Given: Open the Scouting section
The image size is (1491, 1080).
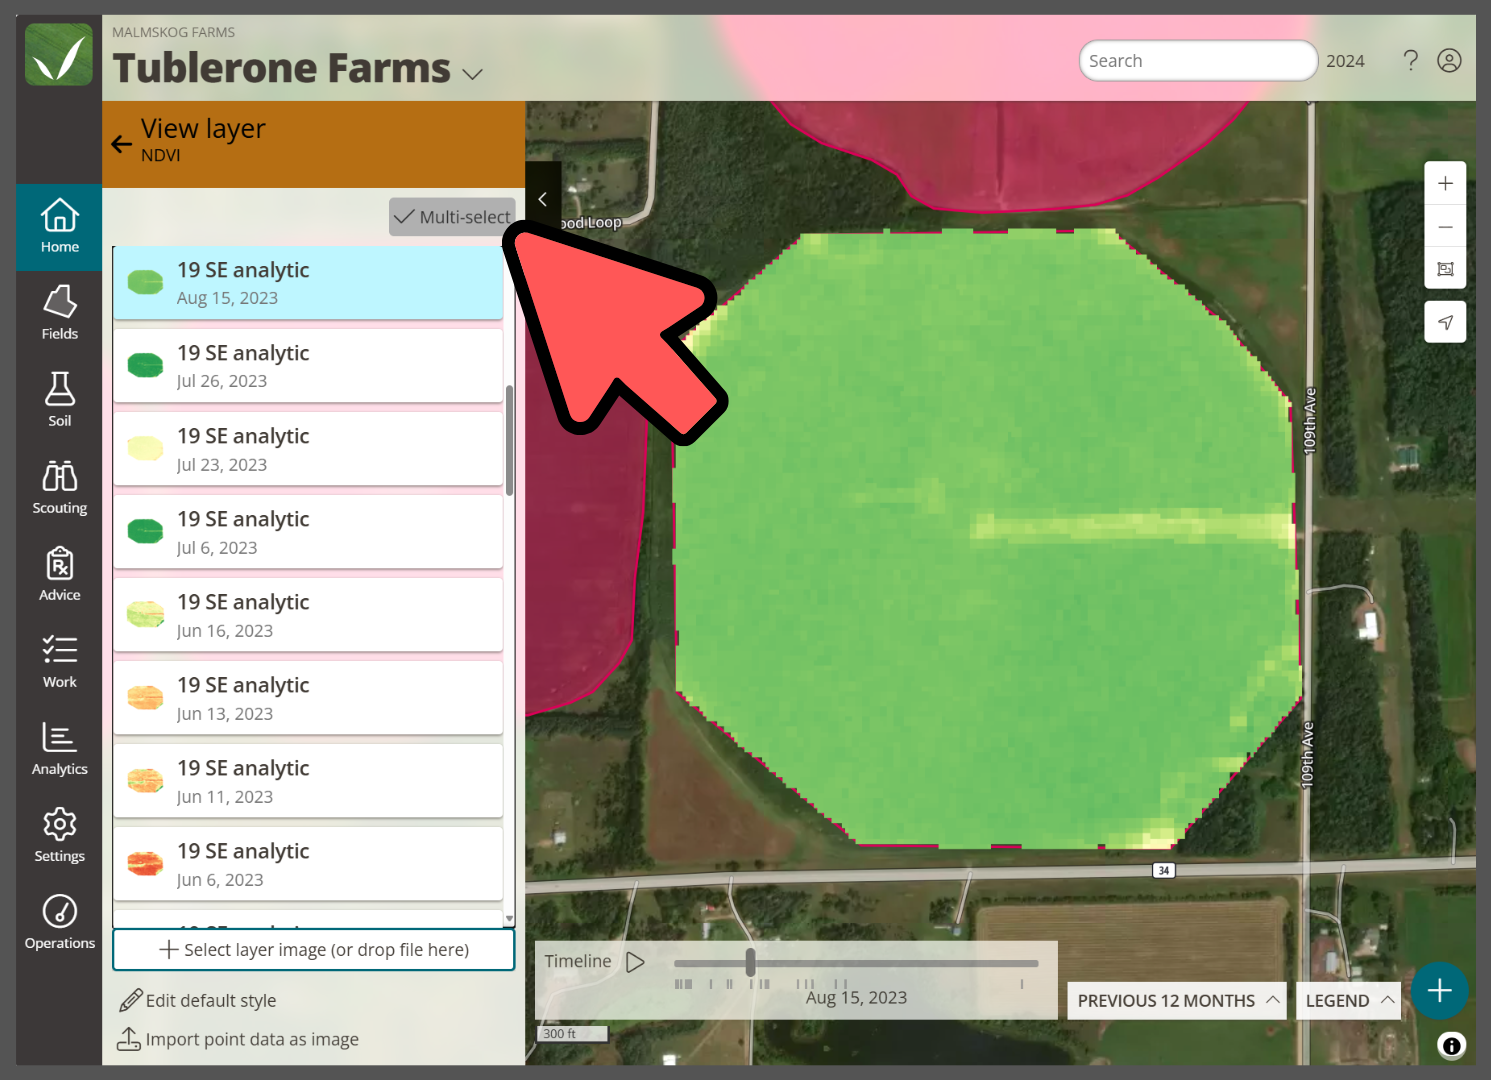Looking at the screenshot, I should point(59,488).
